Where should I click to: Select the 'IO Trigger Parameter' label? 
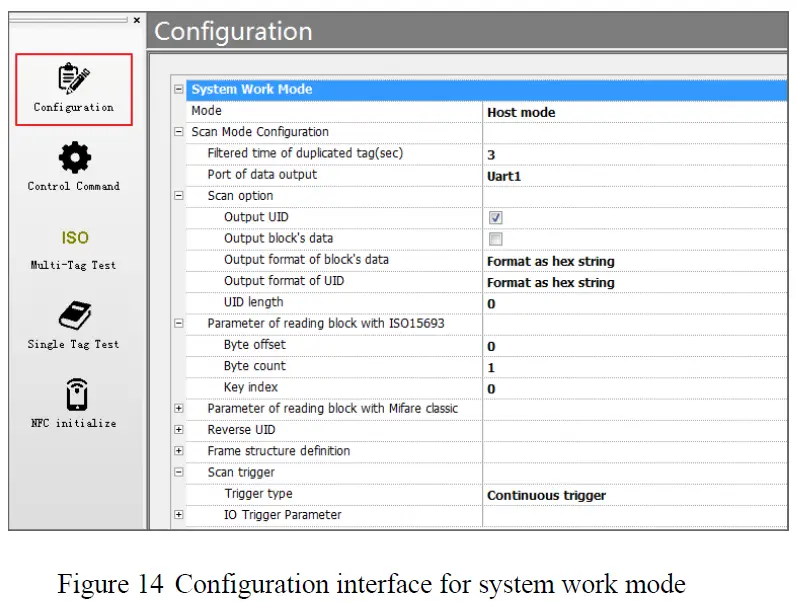(283, 515)
